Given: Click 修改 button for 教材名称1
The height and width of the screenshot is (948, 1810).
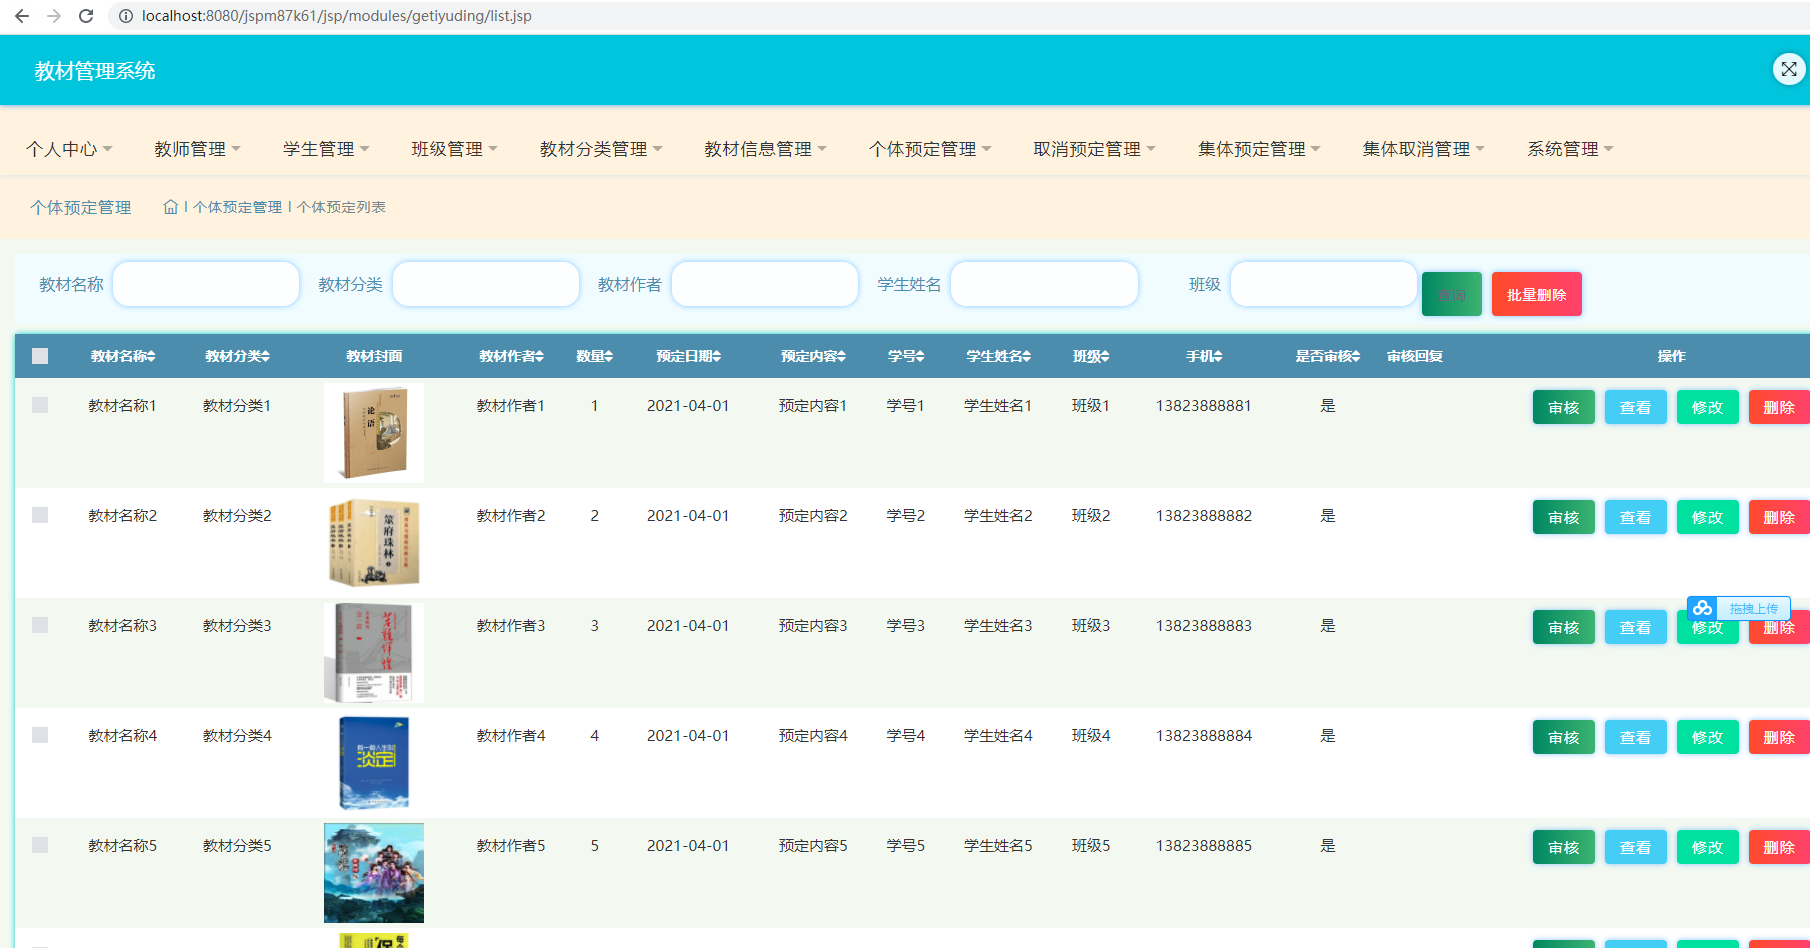Looking at the screenshot, I should [x=1708, y=407].
